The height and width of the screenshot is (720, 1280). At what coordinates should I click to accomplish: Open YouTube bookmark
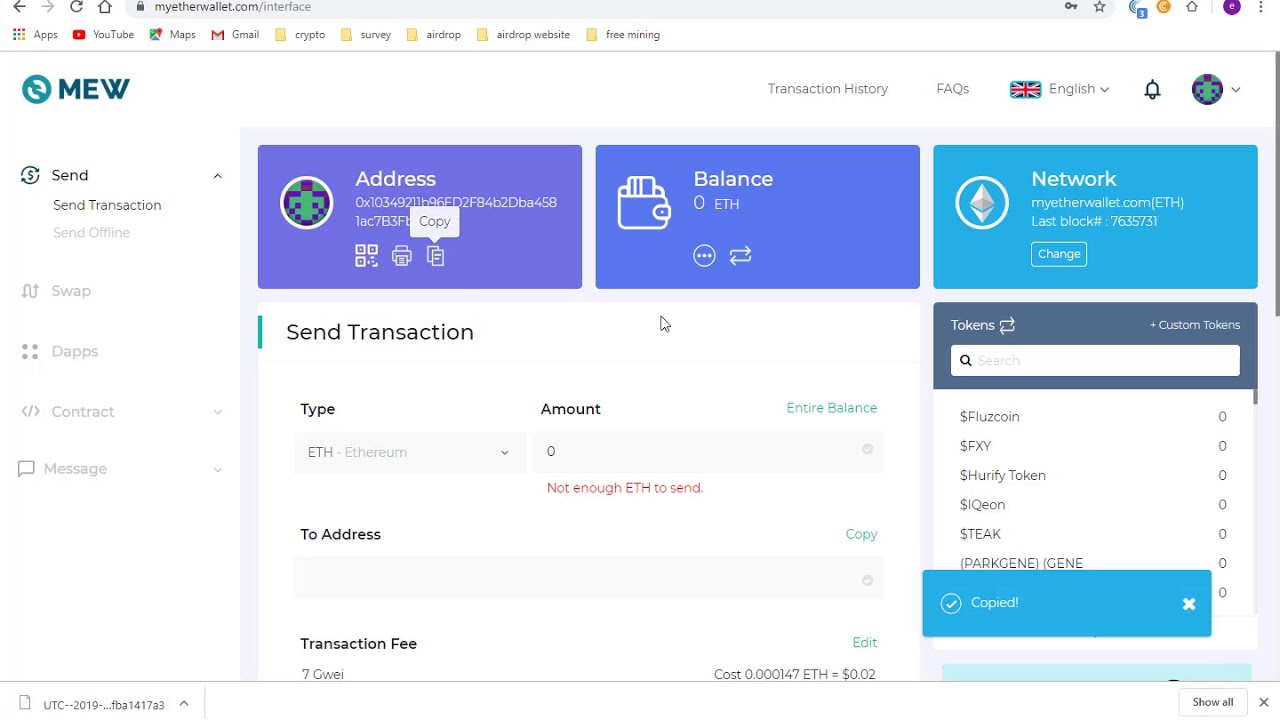103,35
